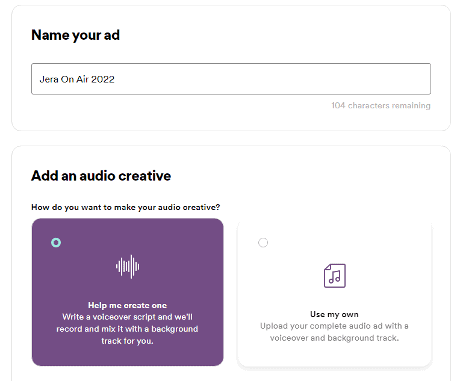Select the 'Help me create one' radio button

click(56, 242)
